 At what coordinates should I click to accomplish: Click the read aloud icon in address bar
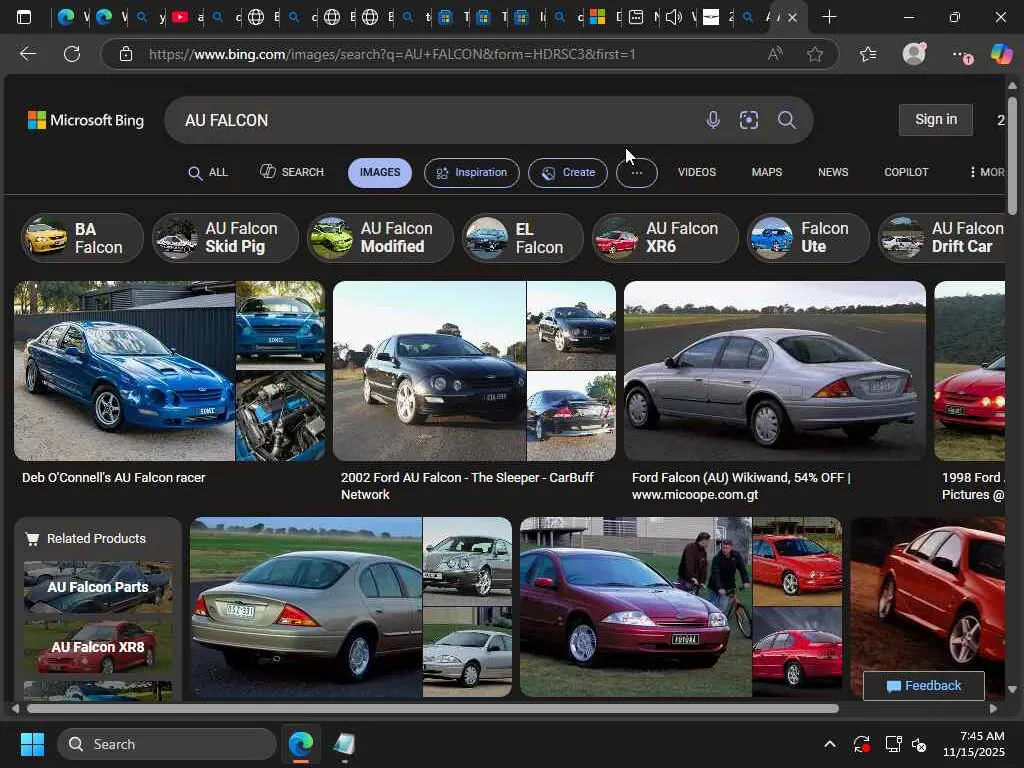(775, 54)
